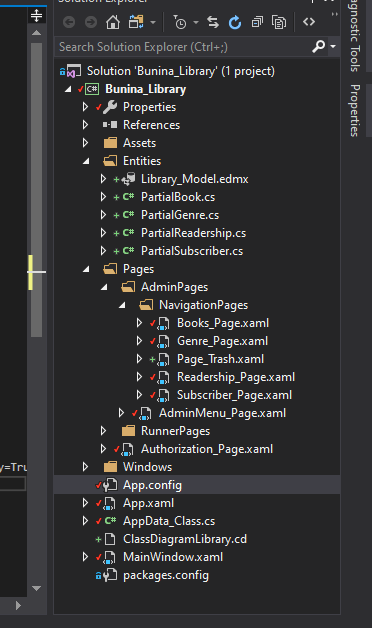Click the View Code angle brackets icon
The width and height of the screenshot is (372, 628).
[x=309, y=22]
